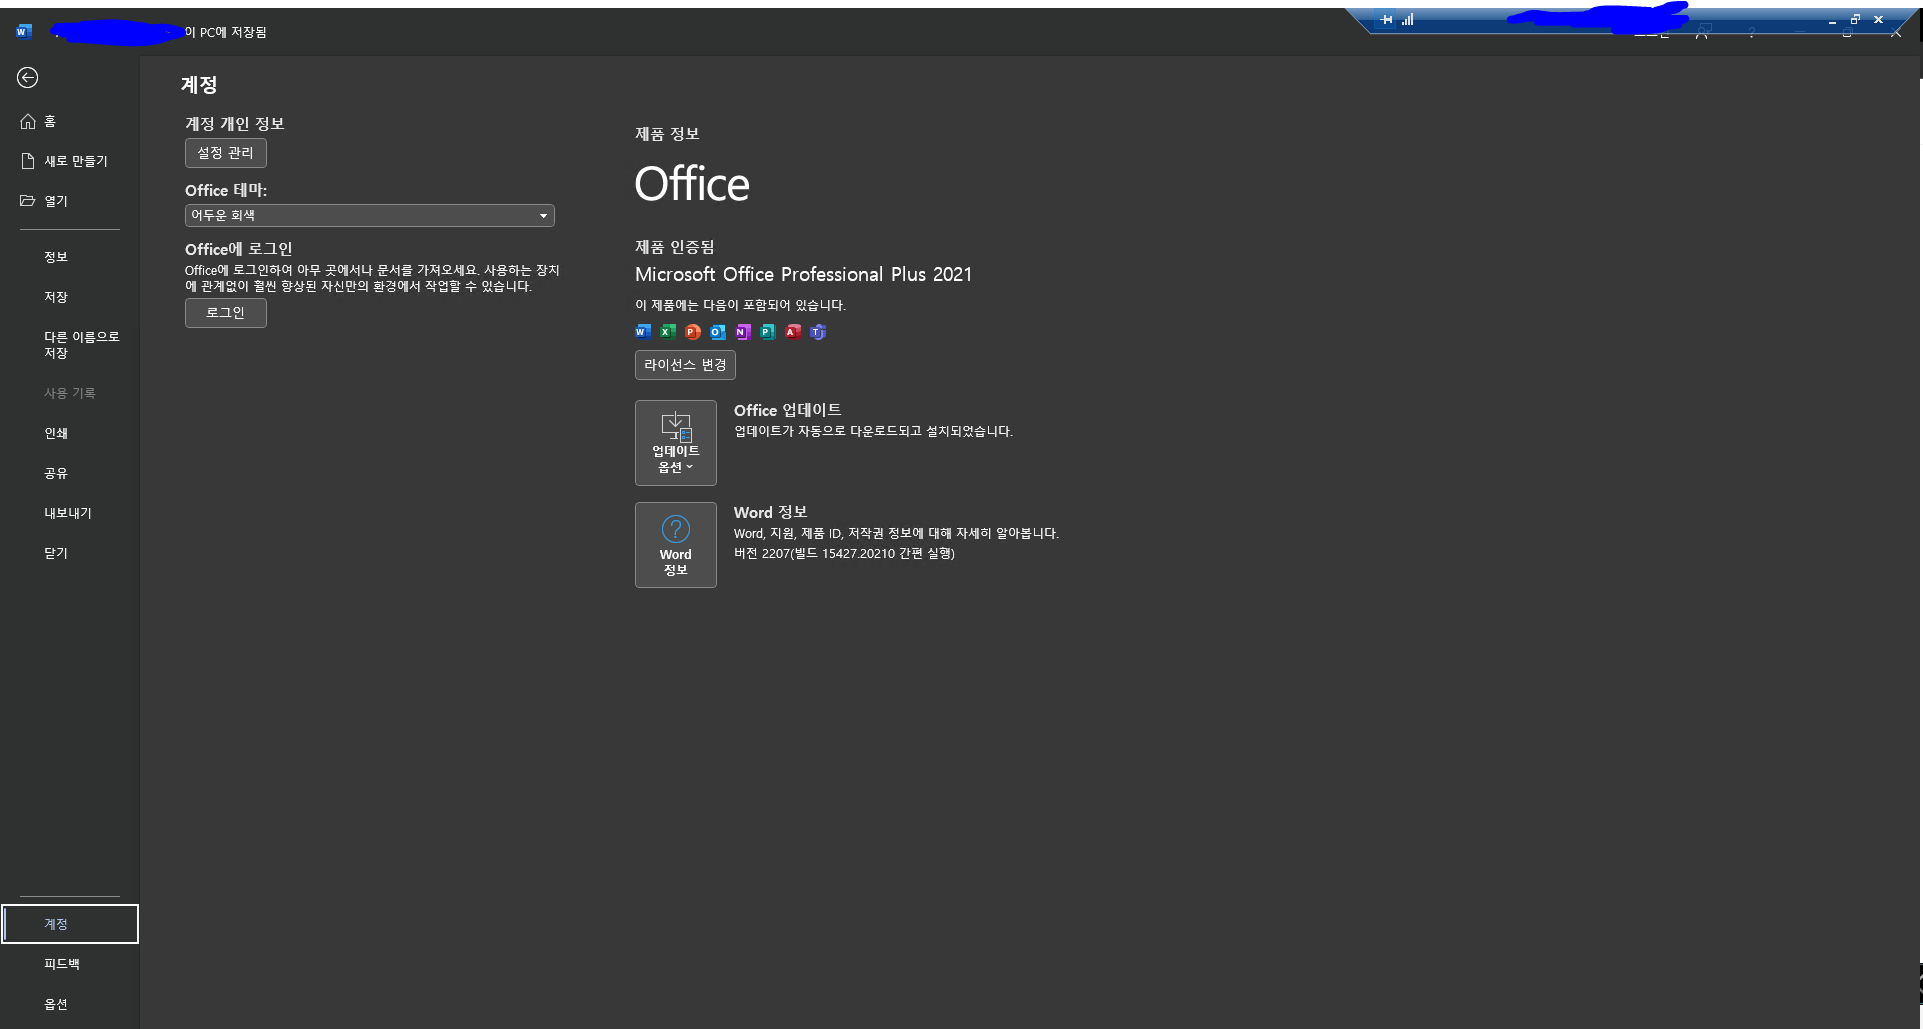The image size is (1923, 1029).
Task: Click the Word app icon in product list
Action: tap(643, 332)
